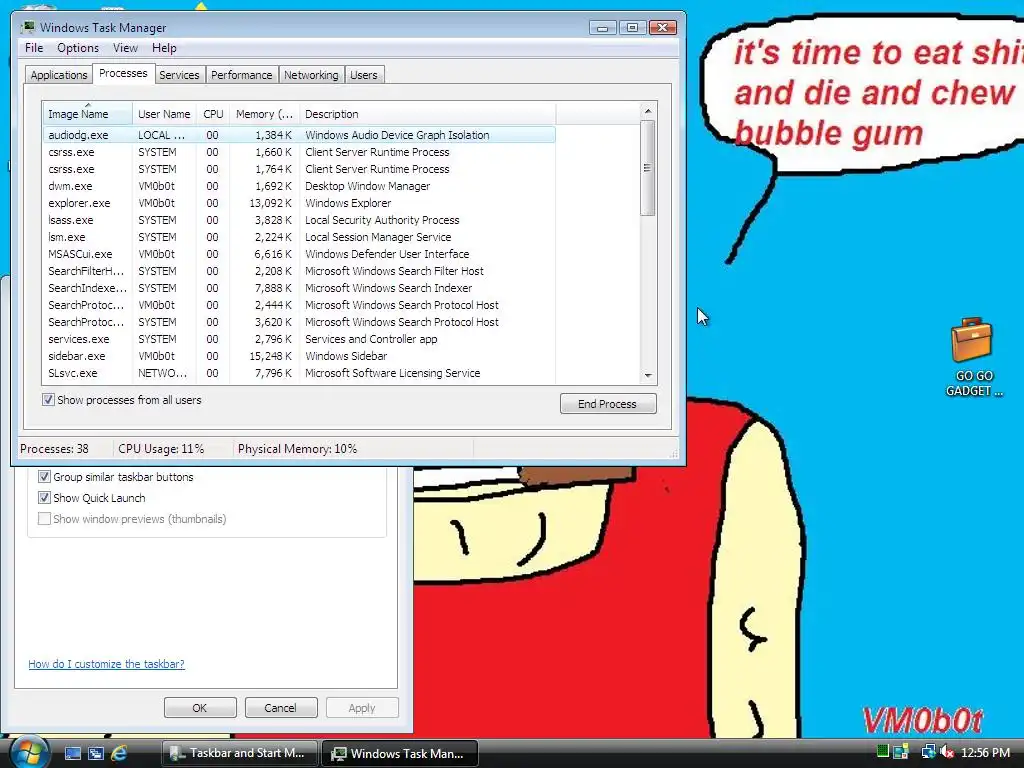
Task: Click Taskbar and Start Menu taskbar button
Action: click(239, 753)
